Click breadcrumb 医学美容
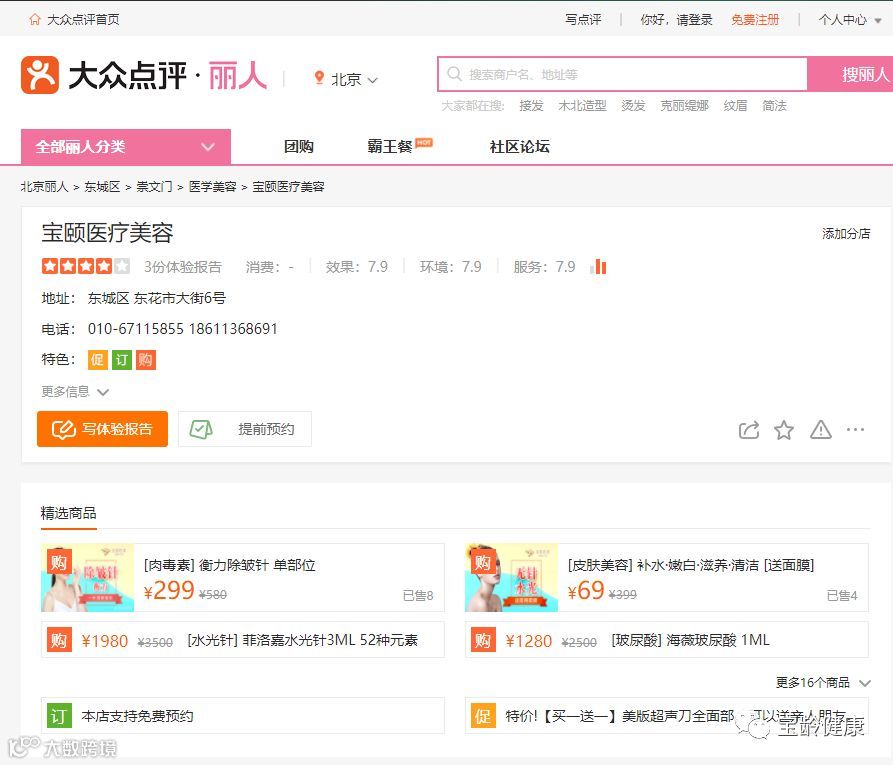 coord(212,187)
